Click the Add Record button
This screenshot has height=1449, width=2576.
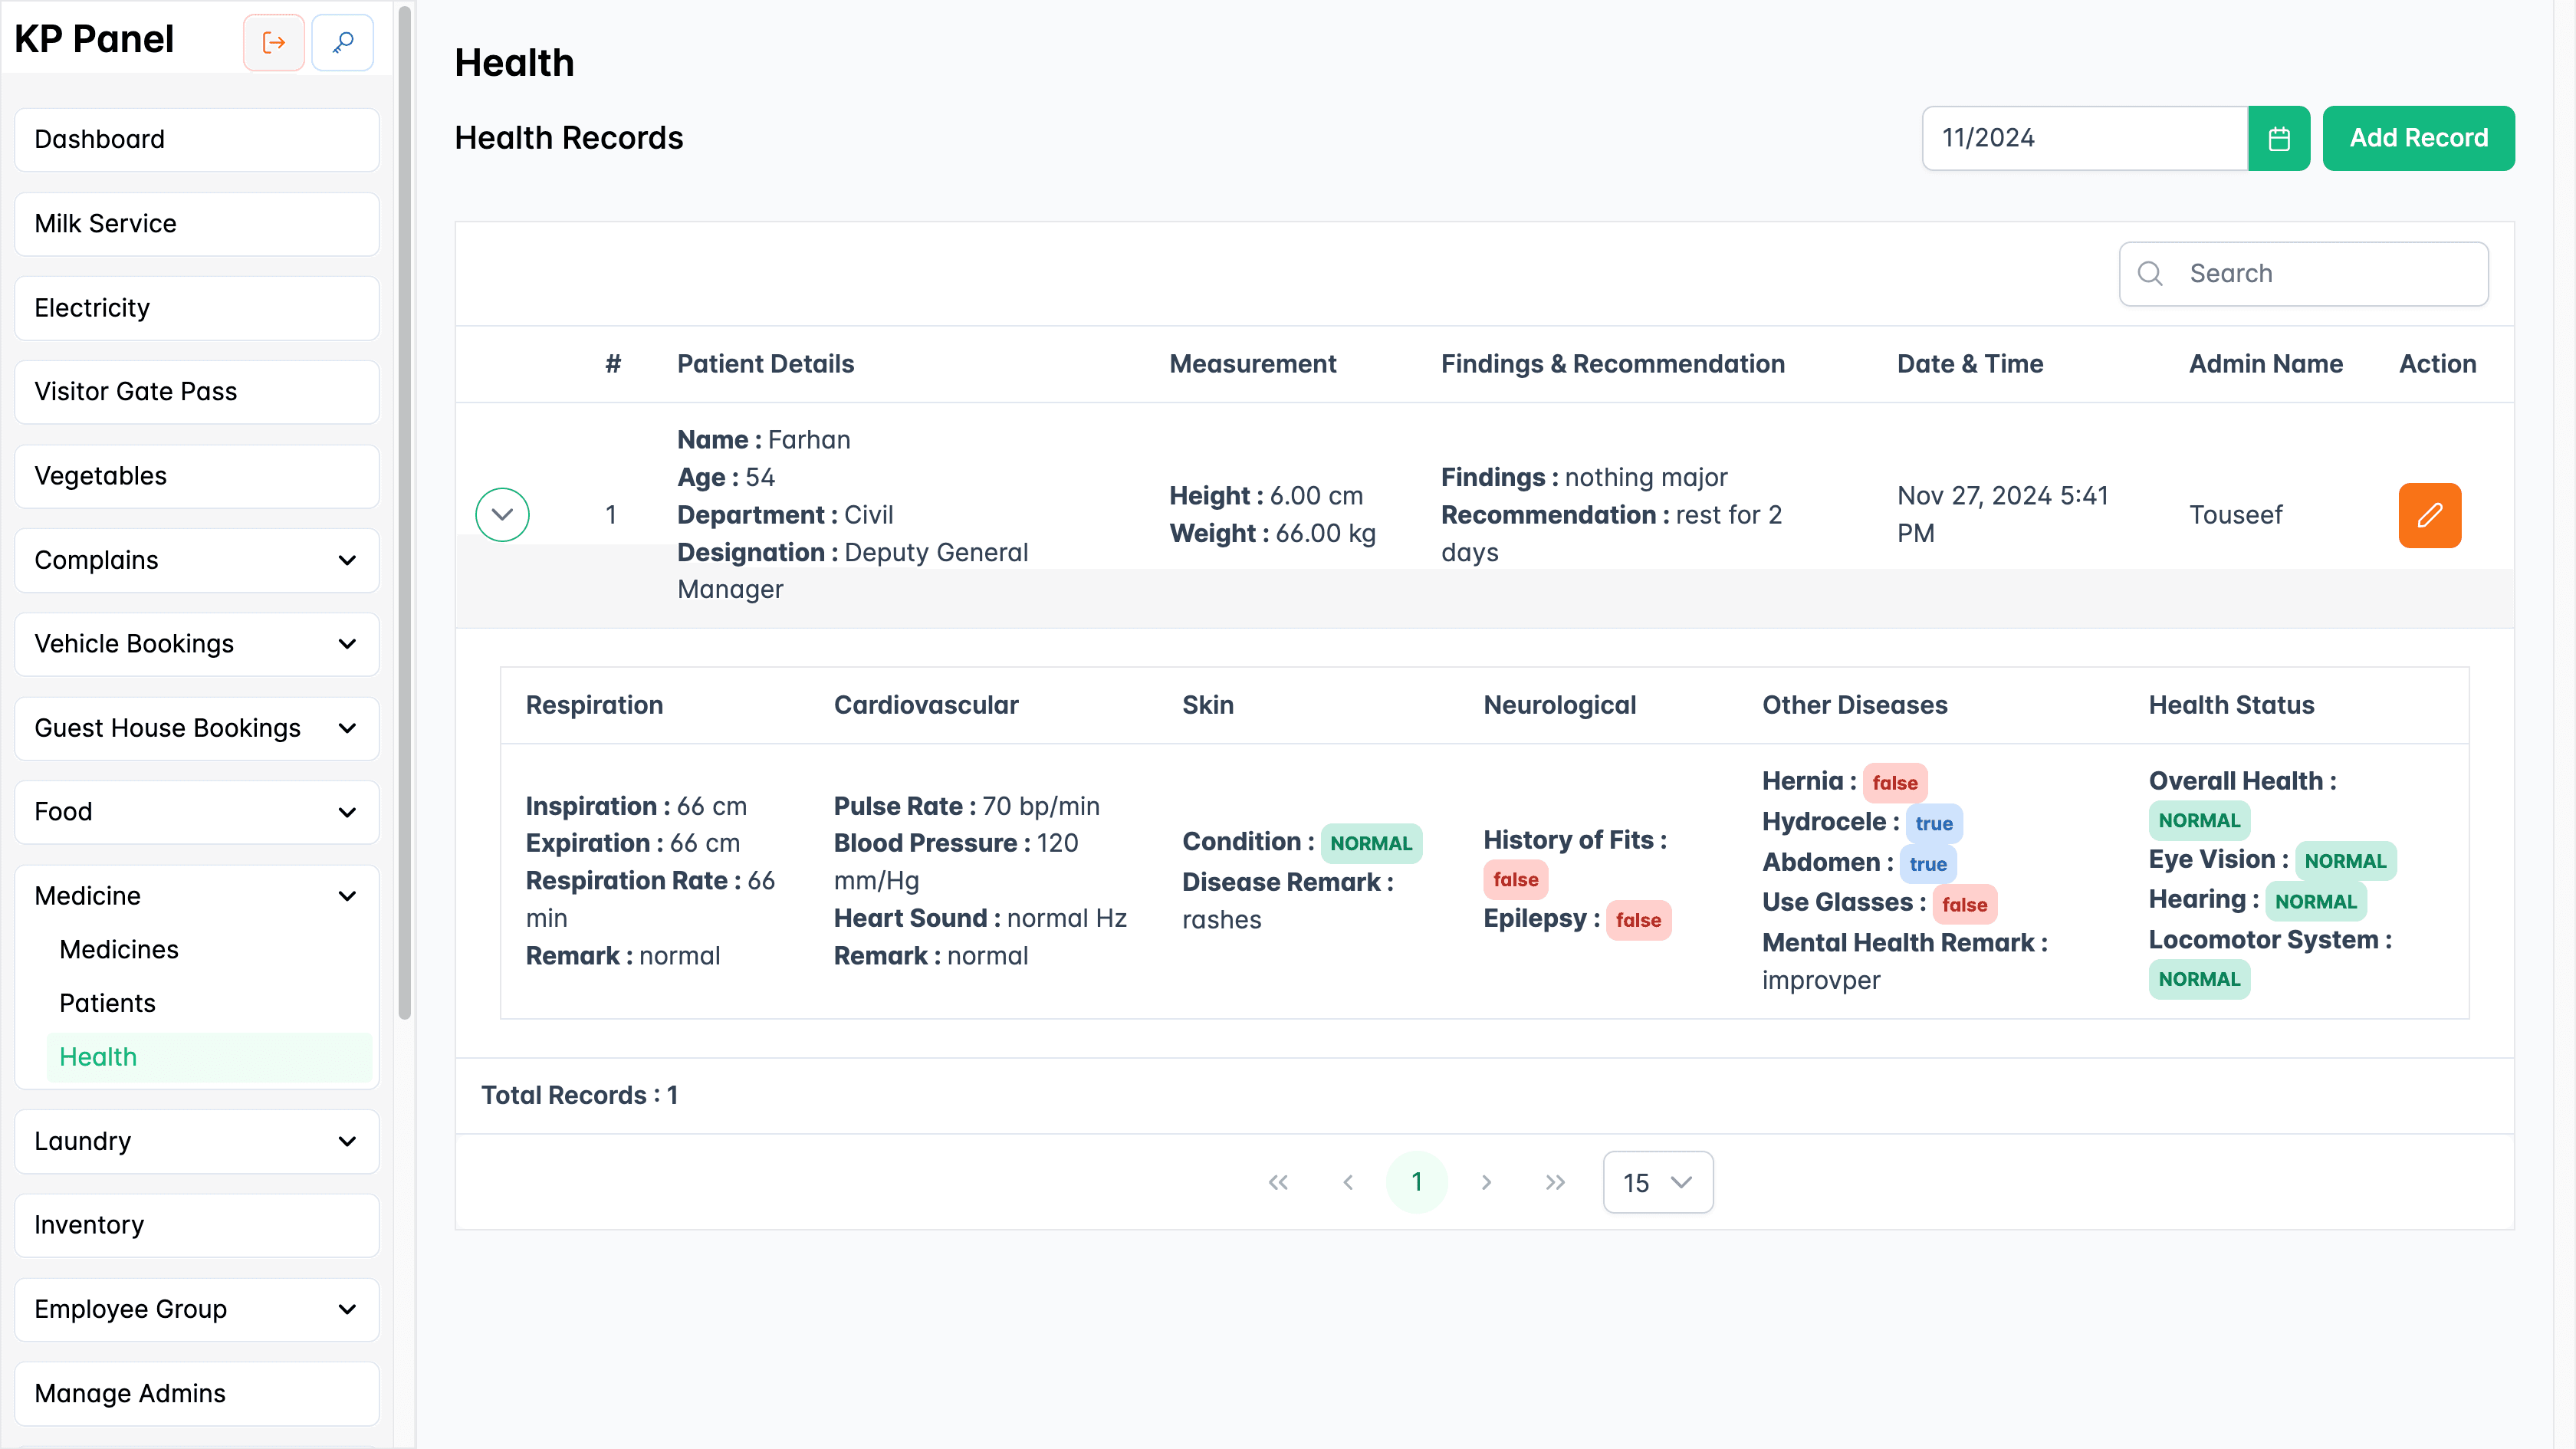coord(2419,138)
